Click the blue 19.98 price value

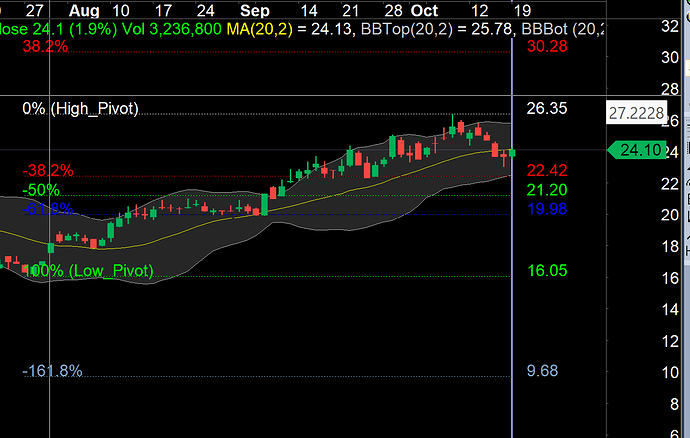point(547,209)
